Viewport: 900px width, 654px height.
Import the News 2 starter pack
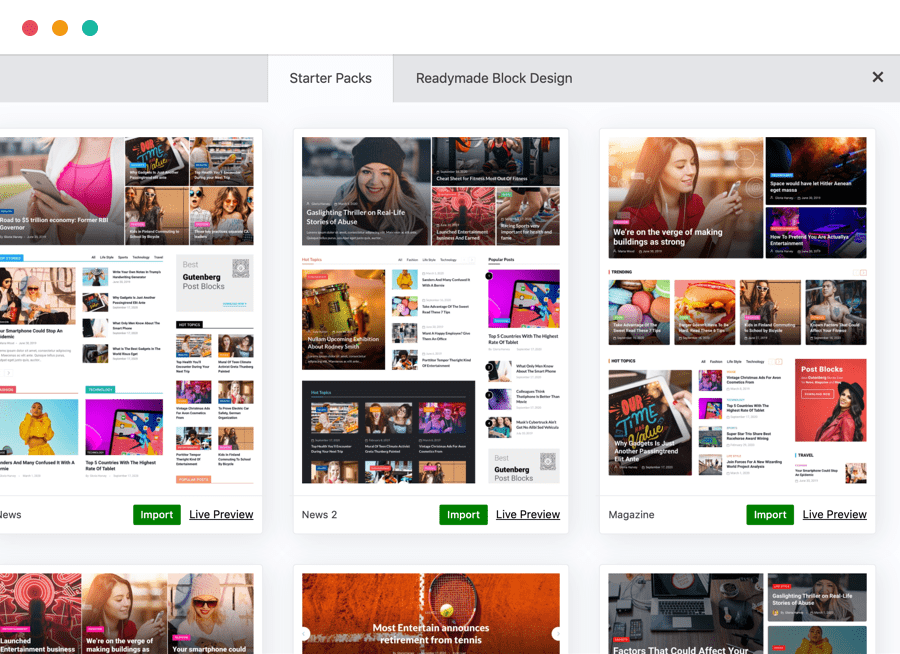pos(463,514)
